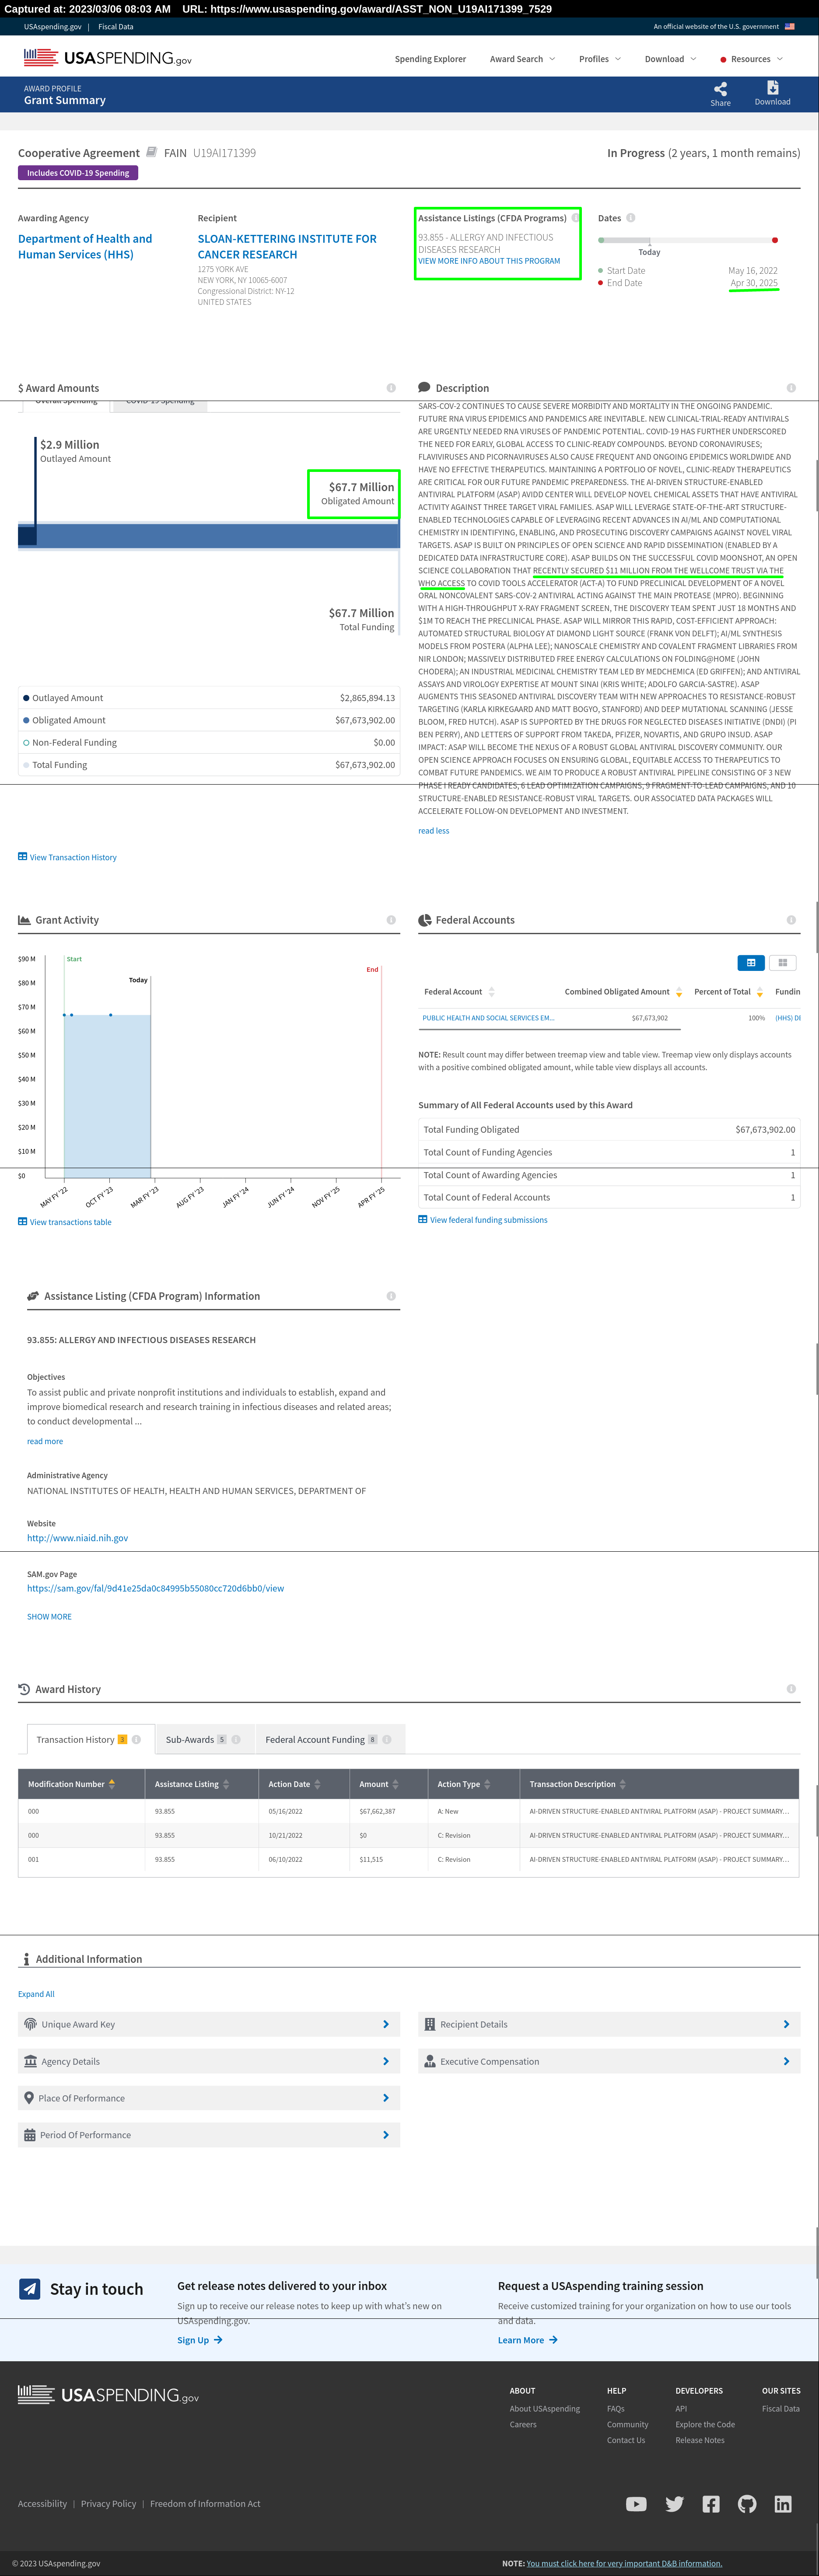
Task: Open Spending Explorer in navigation
Action: pos(430,59)
